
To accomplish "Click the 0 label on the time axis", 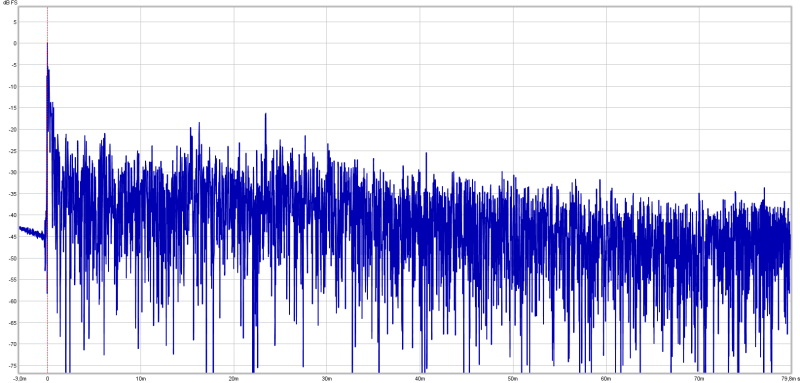I will pyautogui.click(x=47, y=379).
